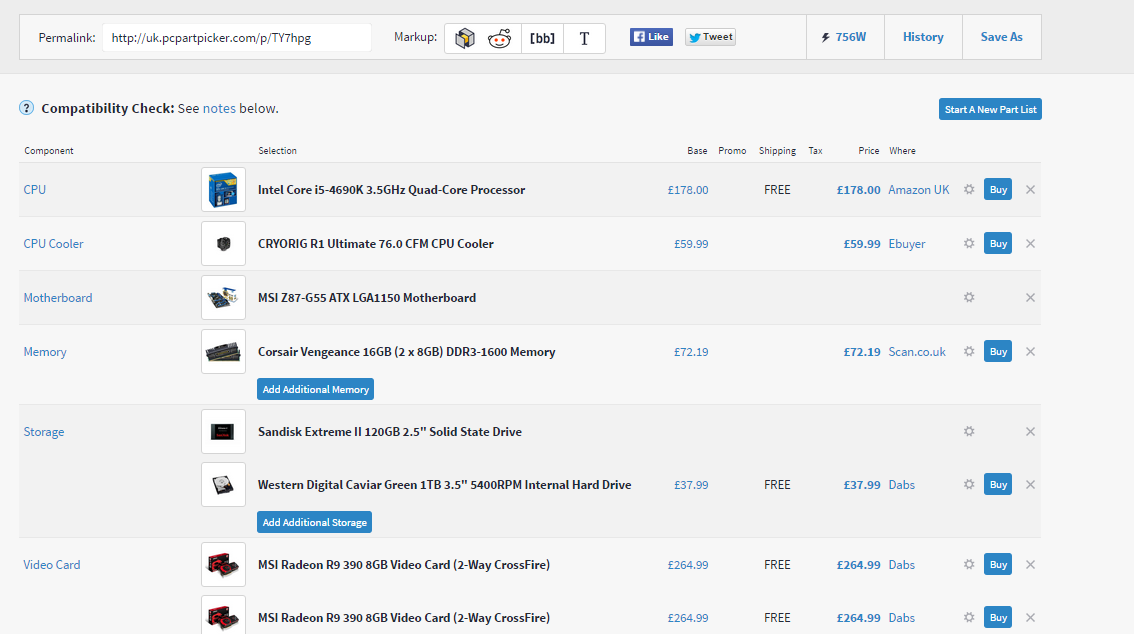Open Amazon UK merchant link

918,189
